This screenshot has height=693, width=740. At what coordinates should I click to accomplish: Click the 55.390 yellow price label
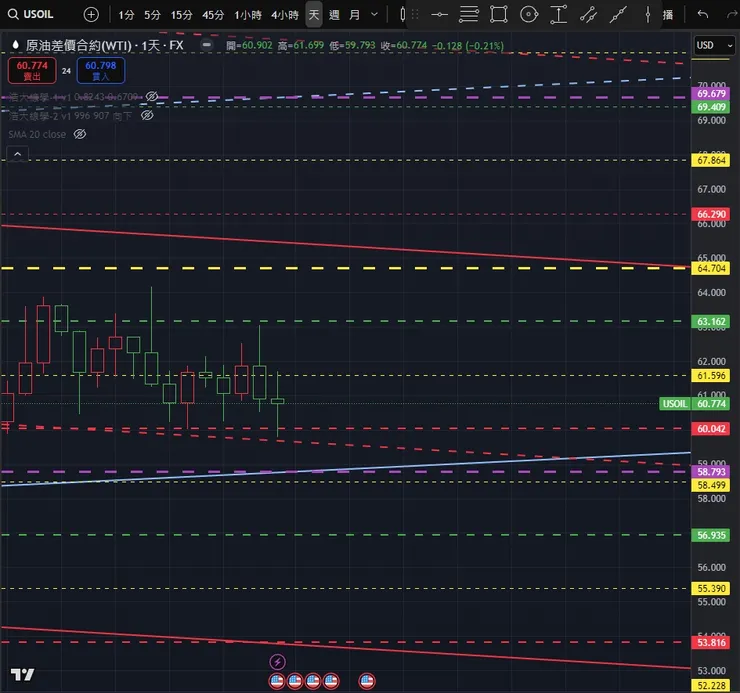(711, 588)
